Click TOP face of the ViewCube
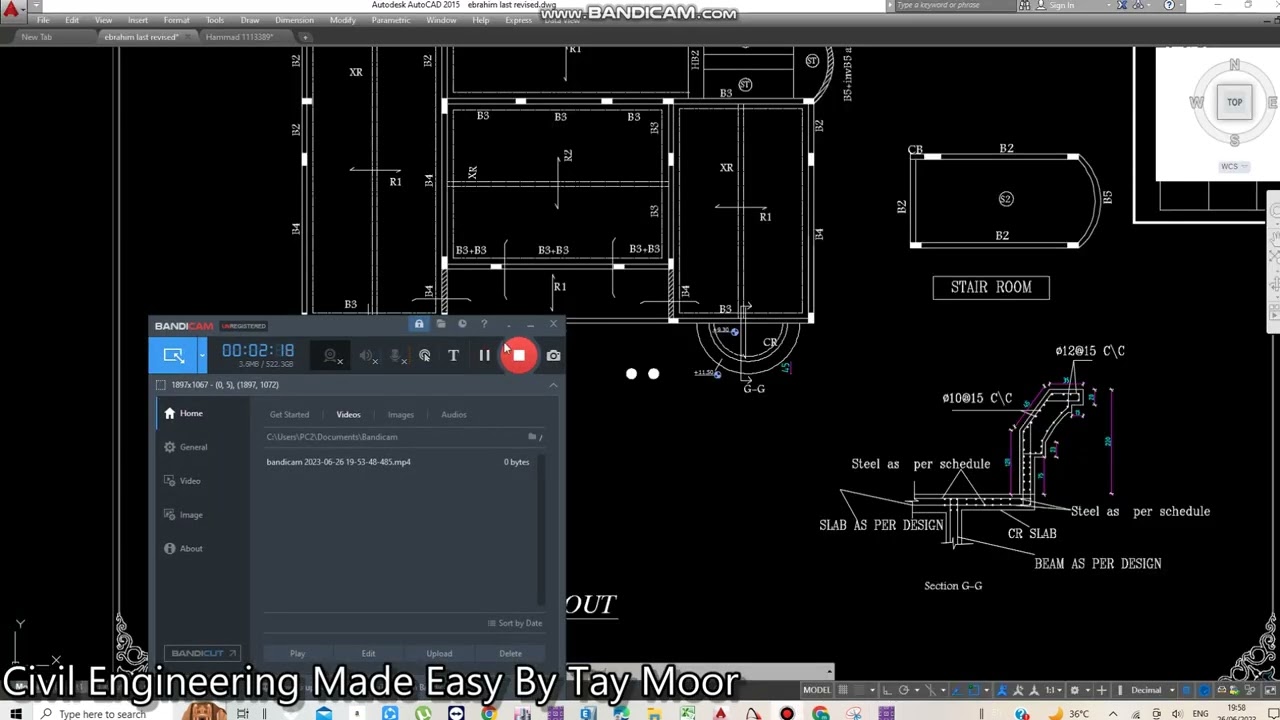This screenshot has height=720, width=1280. point(1235,102)
